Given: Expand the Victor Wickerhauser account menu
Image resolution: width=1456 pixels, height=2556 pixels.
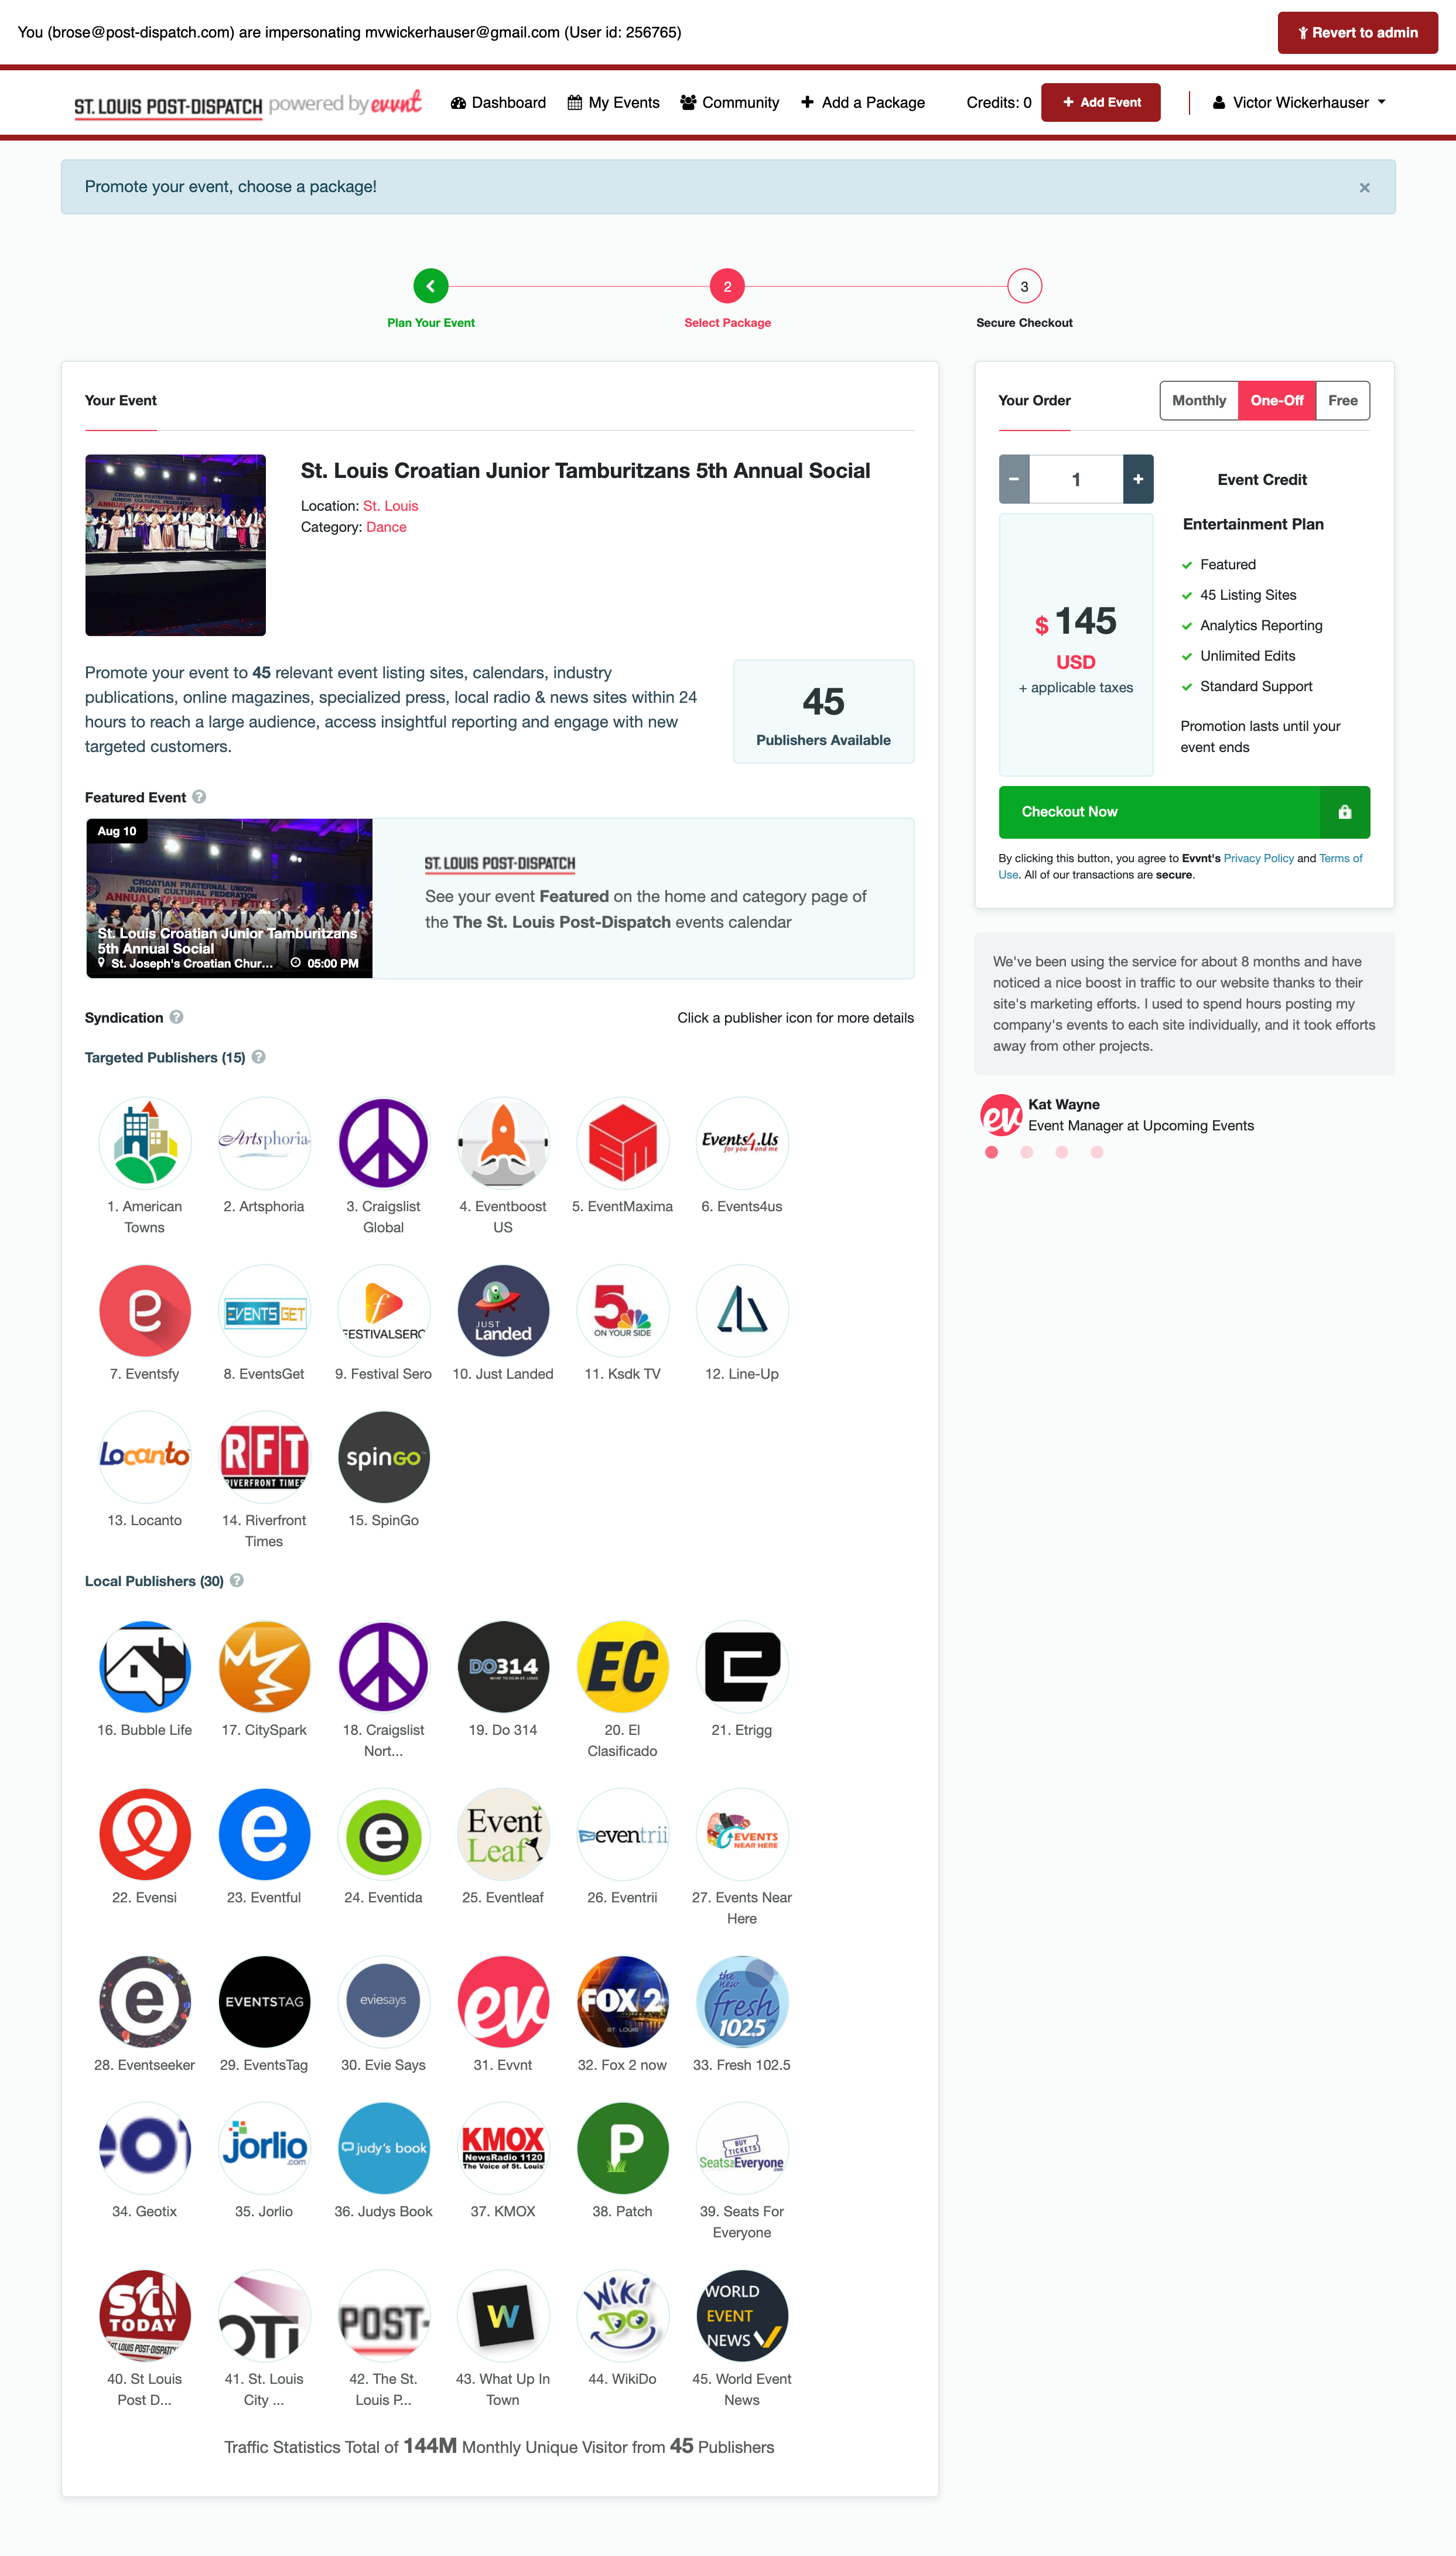Looking at the screenshot, I should click(1299, 103).
